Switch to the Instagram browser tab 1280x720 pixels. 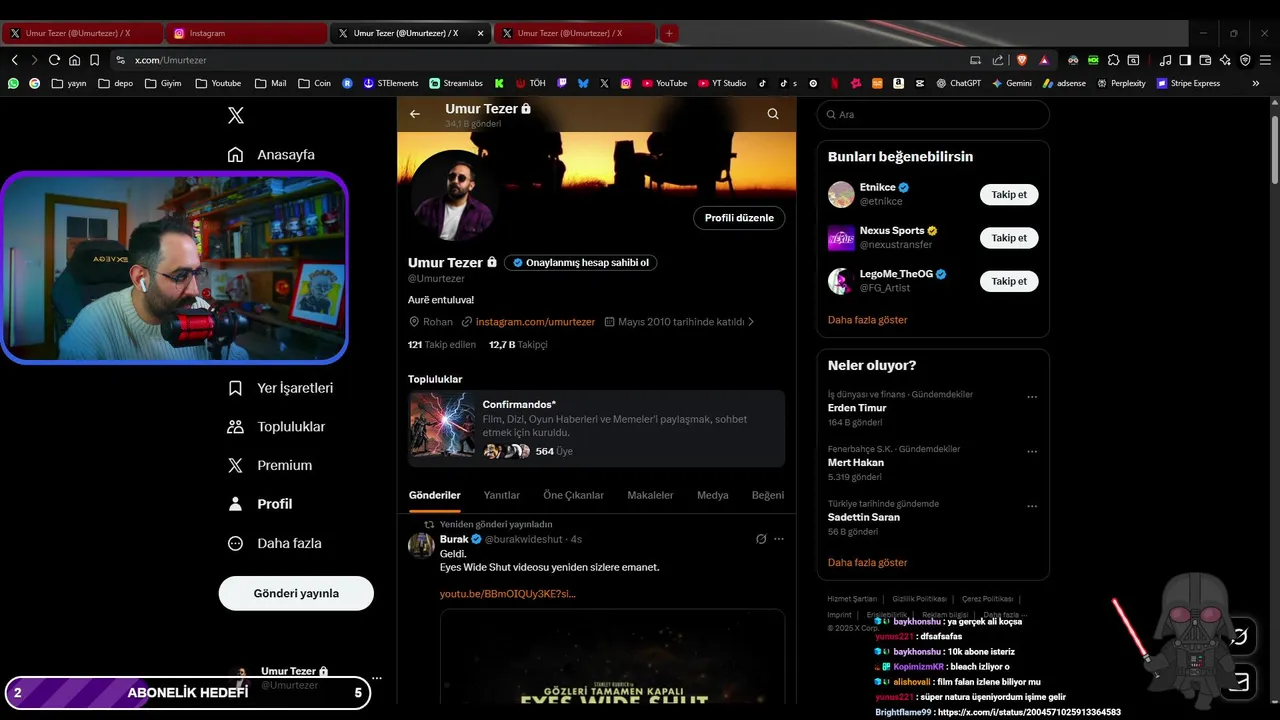coord(245,33)
